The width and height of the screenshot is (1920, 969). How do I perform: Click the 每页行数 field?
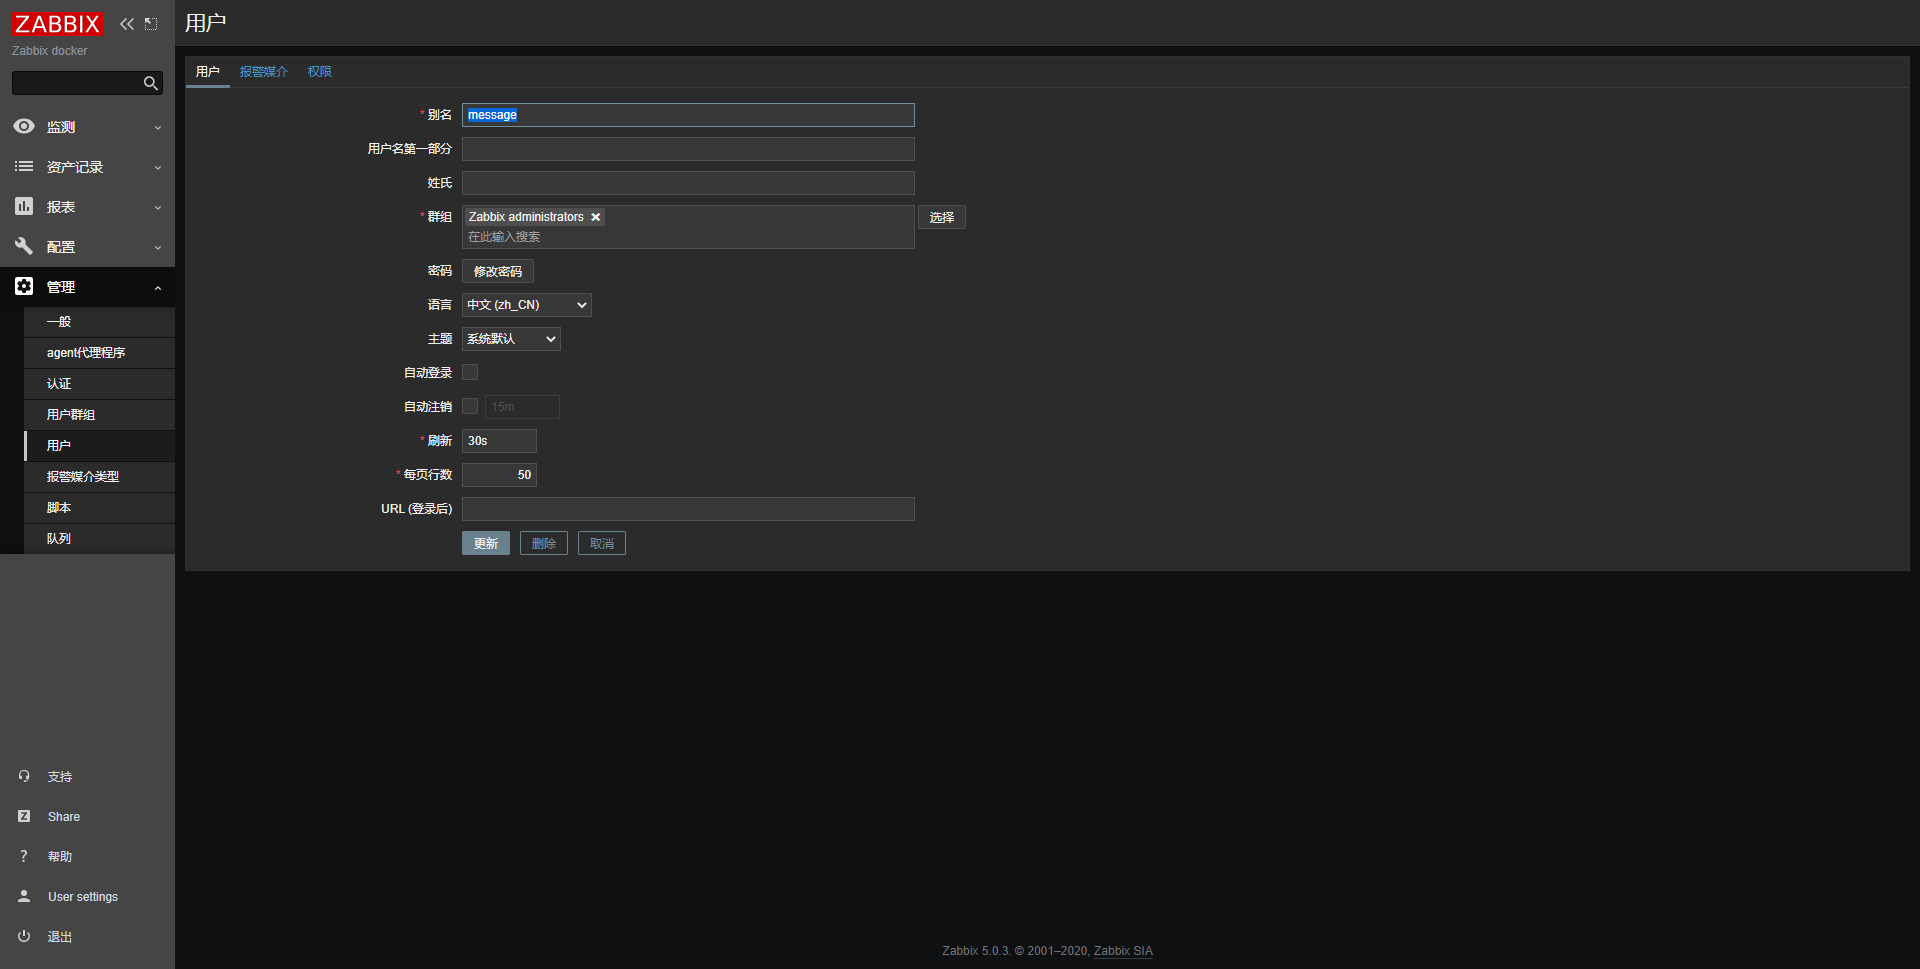(500, 475)
